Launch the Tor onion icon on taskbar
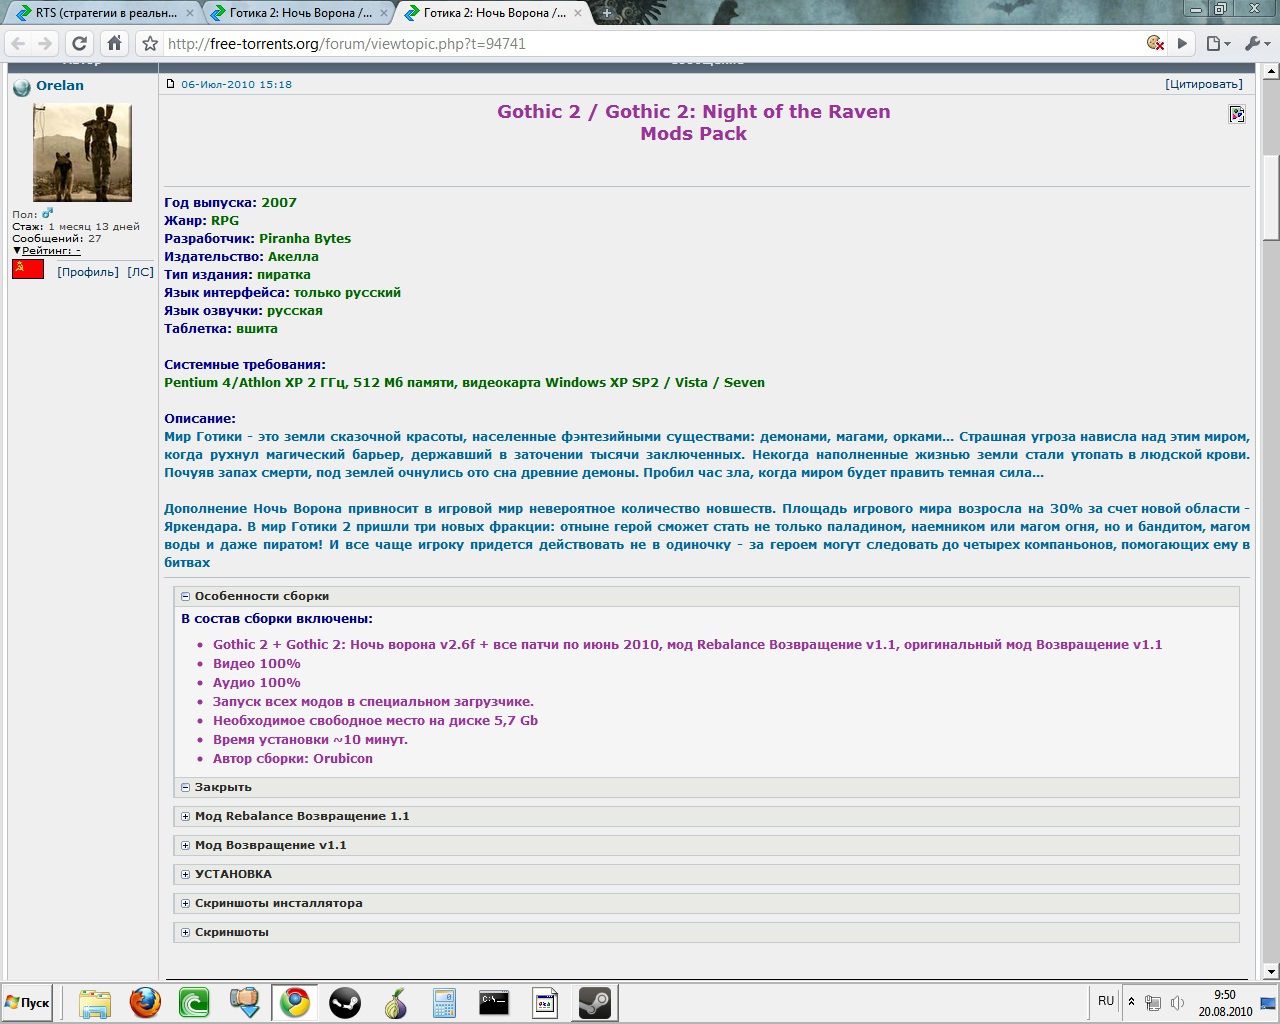1280x1024 pixels. click(395, 1003)
